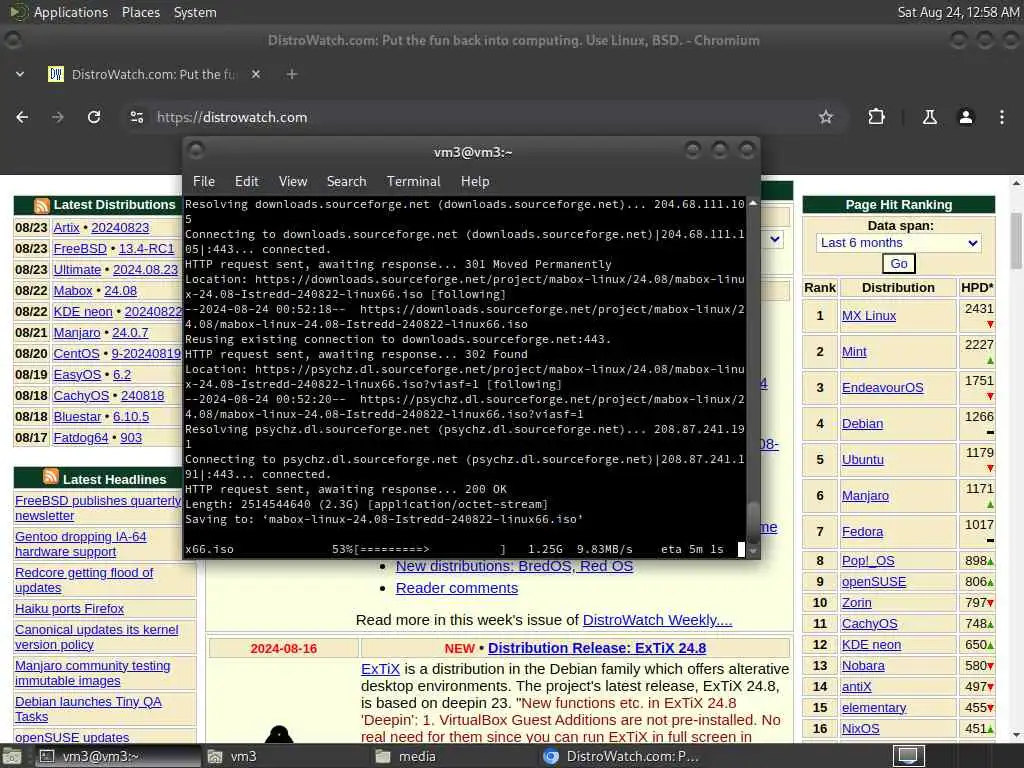Screen dimensions: 1024x768
Task: Open FreeBSD 13.4-RC1 version link
Action: coord(146,248)
